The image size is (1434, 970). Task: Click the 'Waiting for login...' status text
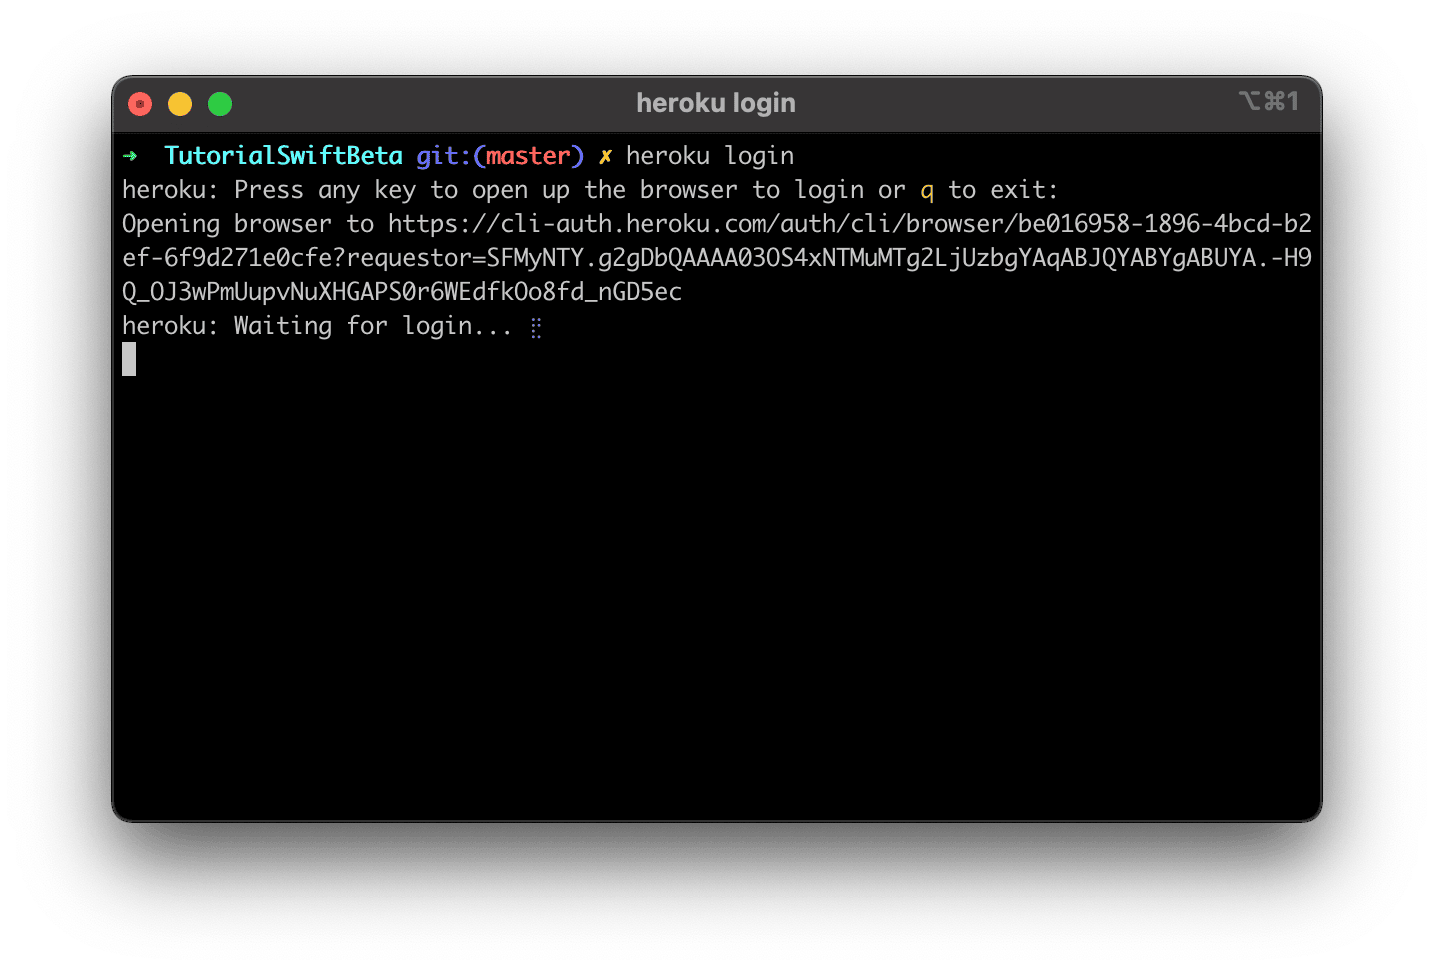tap(373, 326)
